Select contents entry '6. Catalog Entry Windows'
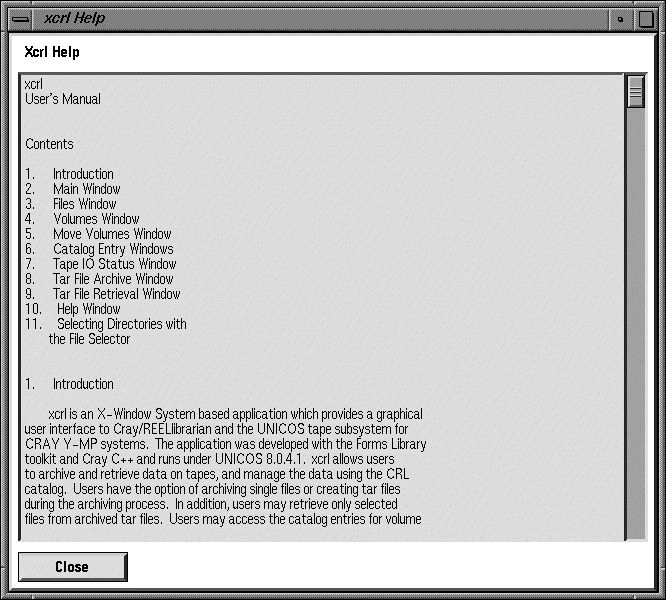The height and width of the screenshot is (600, 666). pos(99,249)
